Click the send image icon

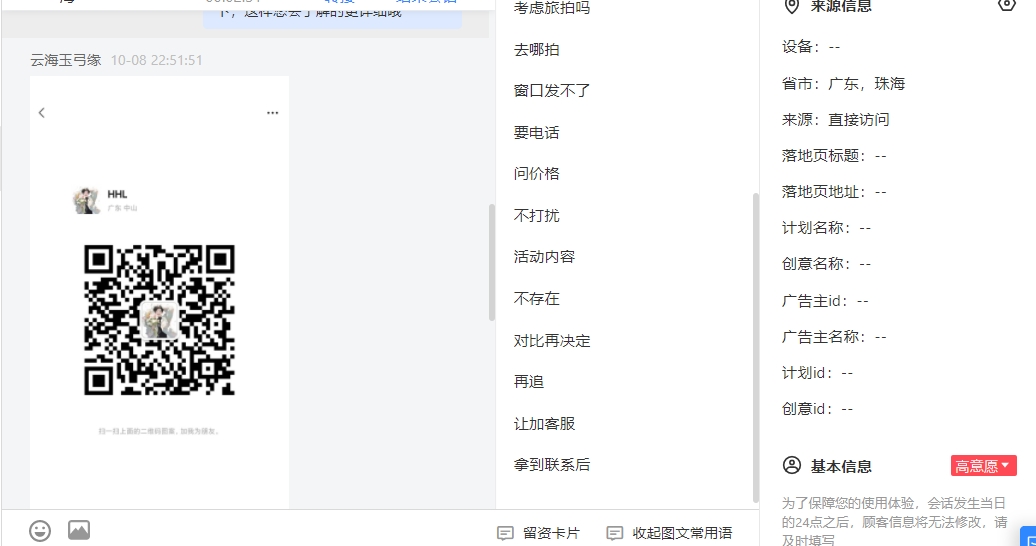[x=79, y=530]
